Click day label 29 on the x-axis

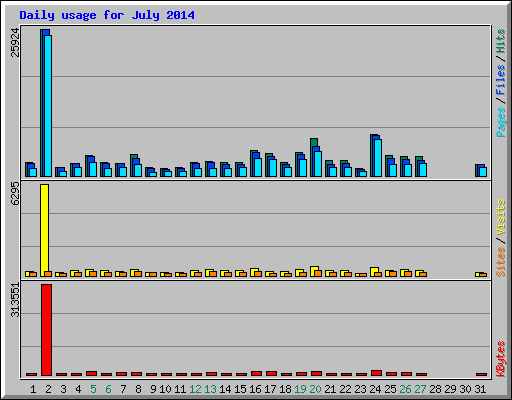point(450,389)
